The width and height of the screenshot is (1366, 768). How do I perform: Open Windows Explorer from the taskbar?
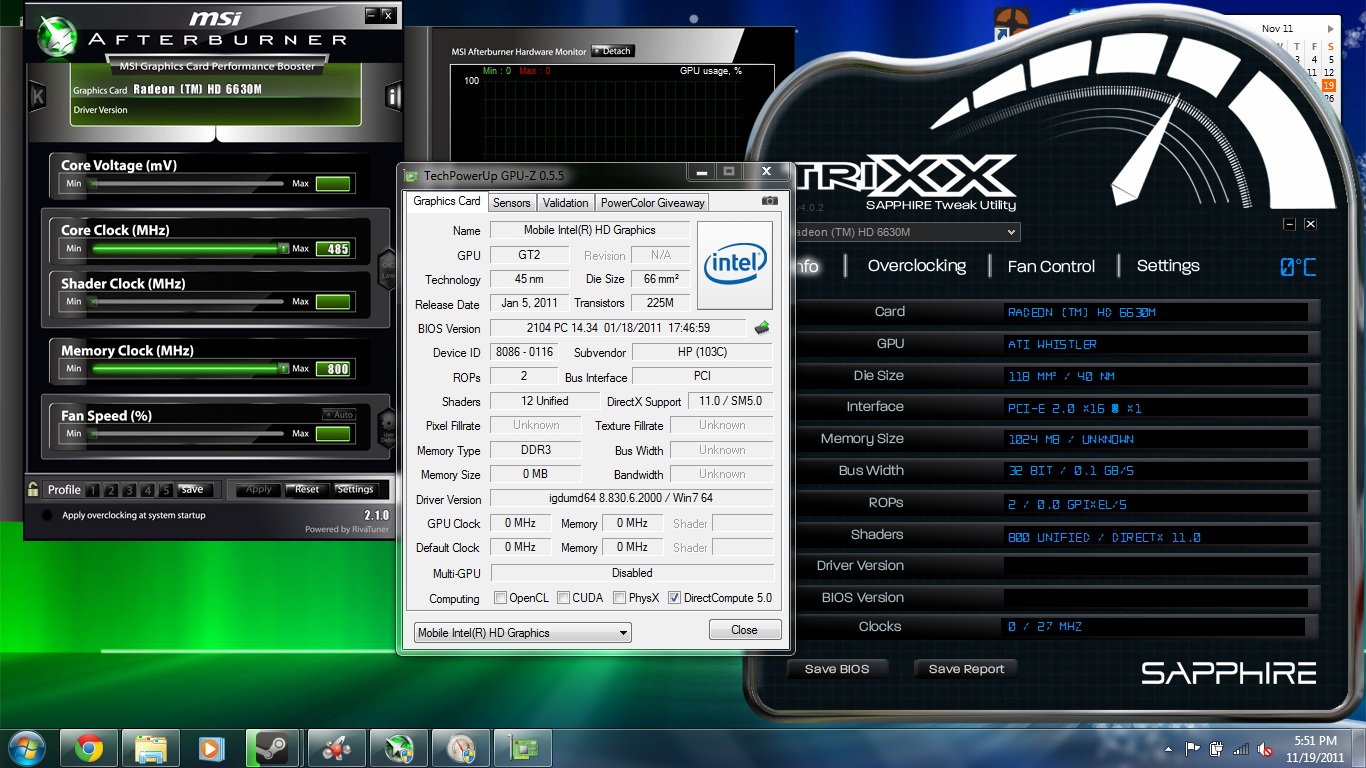point(151,747)
